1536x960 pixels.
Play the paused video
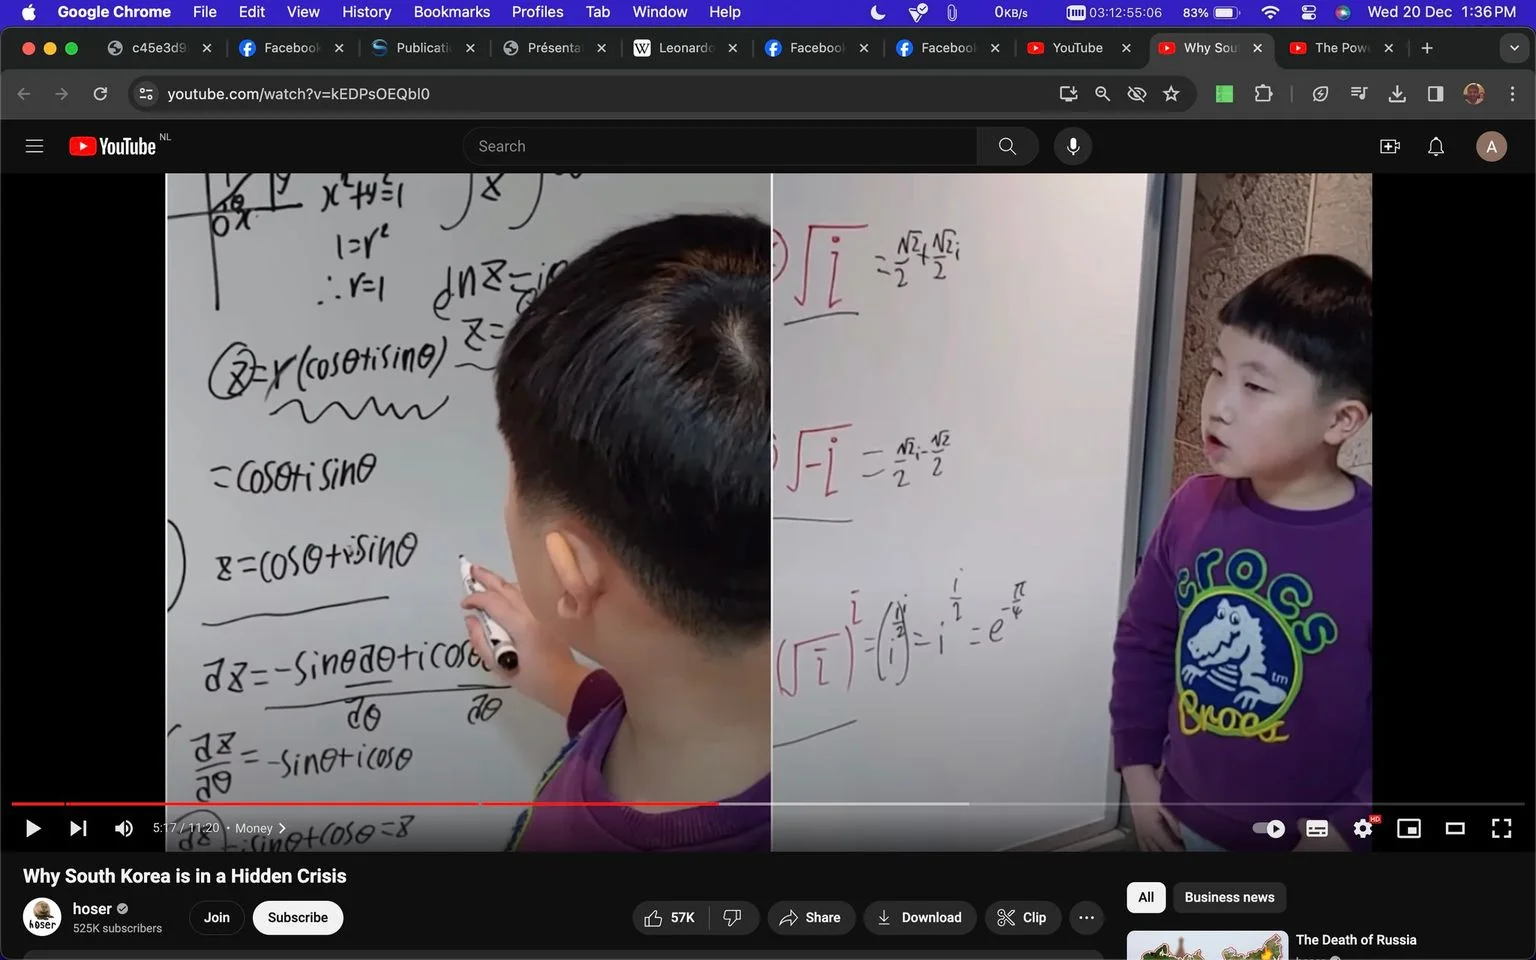point(32,828)
